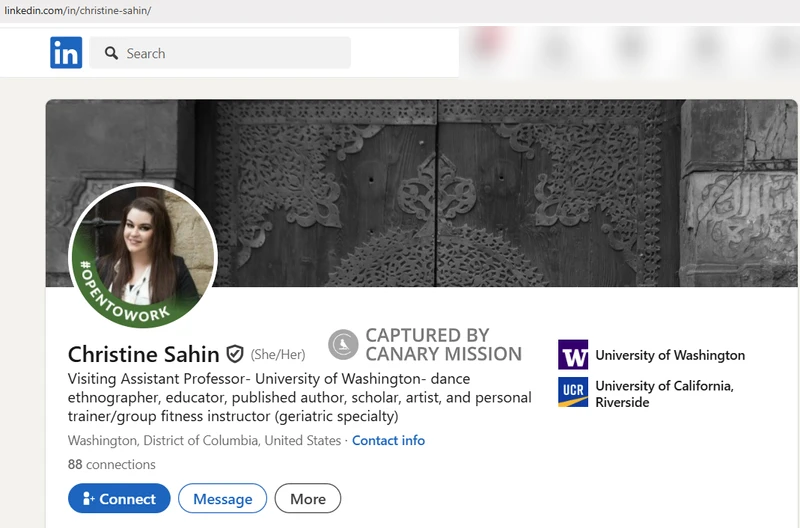
Task: Click the Message button
Action: (x=222, y=498)
